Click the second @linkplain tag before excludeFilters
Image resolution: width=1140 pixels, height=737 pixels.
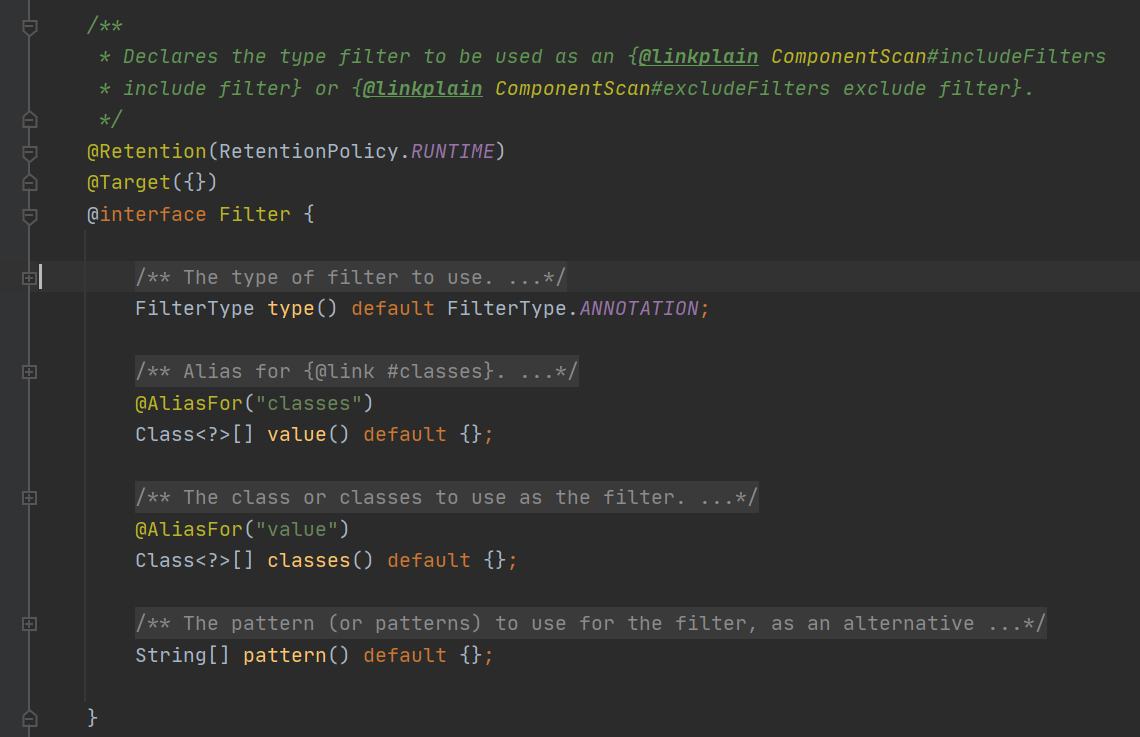(422, 89)
